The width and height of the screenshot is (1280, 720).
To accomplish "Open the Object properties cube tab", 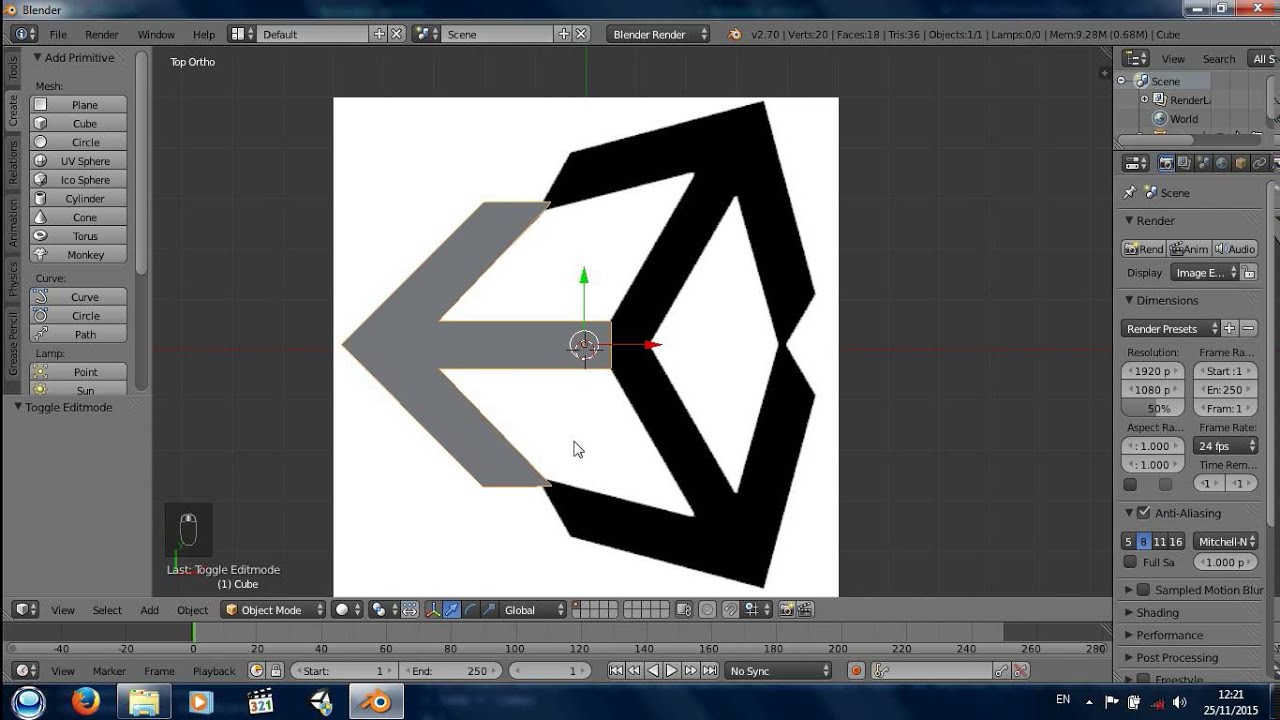I will 1241,163.
